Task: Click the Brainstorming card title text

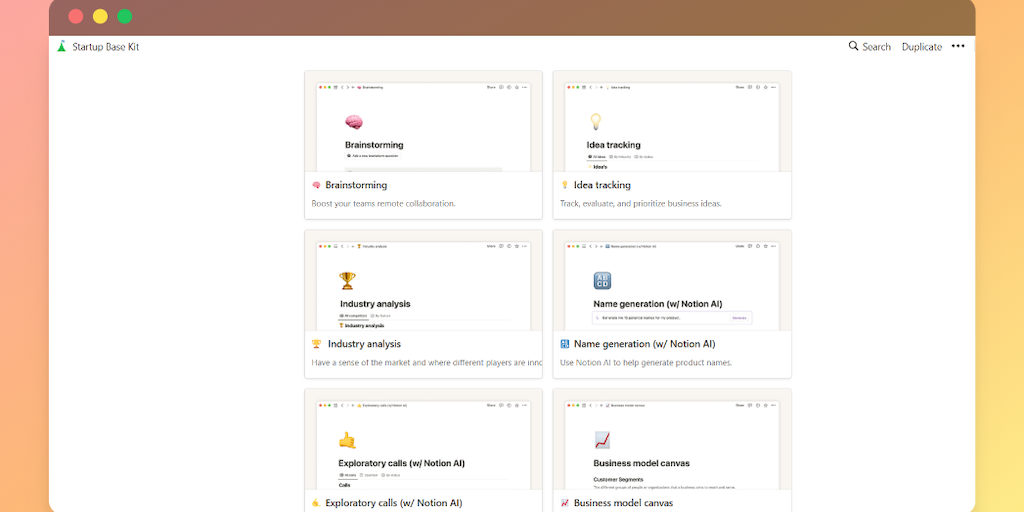Action: 356,185
